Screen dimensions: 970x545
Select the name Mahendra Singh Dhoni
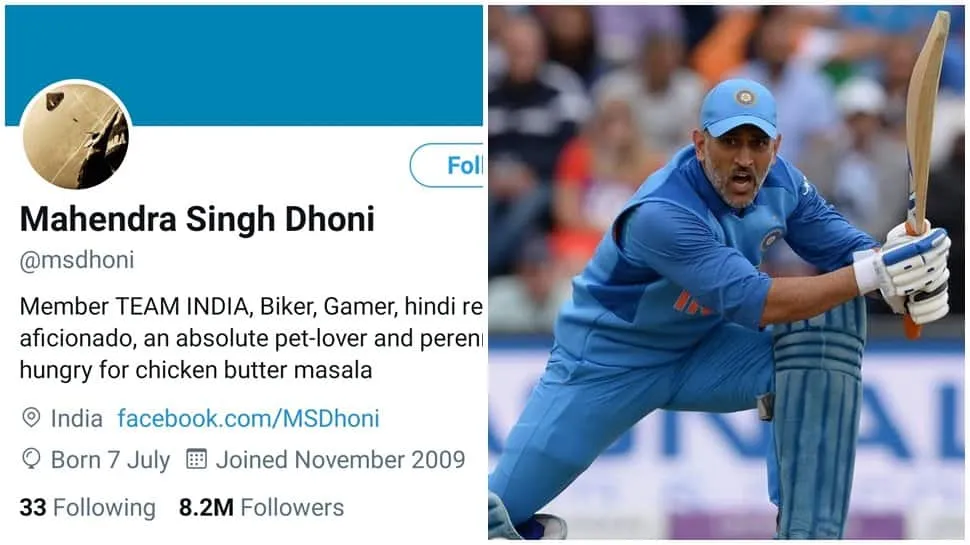197,219
